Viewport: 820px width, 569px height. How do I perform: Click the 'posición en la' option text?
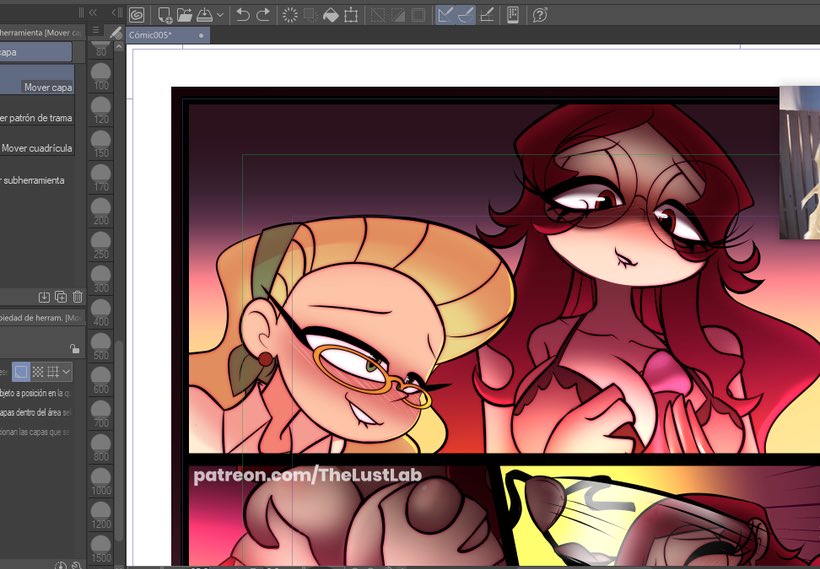pos(39,393)
